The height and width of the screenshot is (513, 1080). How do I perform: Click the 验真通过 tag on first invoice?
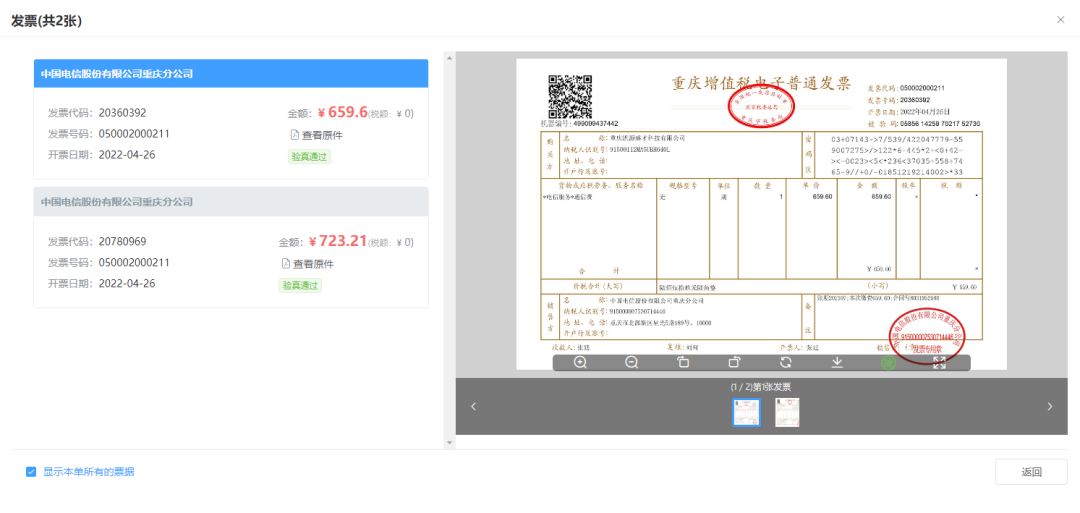click(309, 156)
